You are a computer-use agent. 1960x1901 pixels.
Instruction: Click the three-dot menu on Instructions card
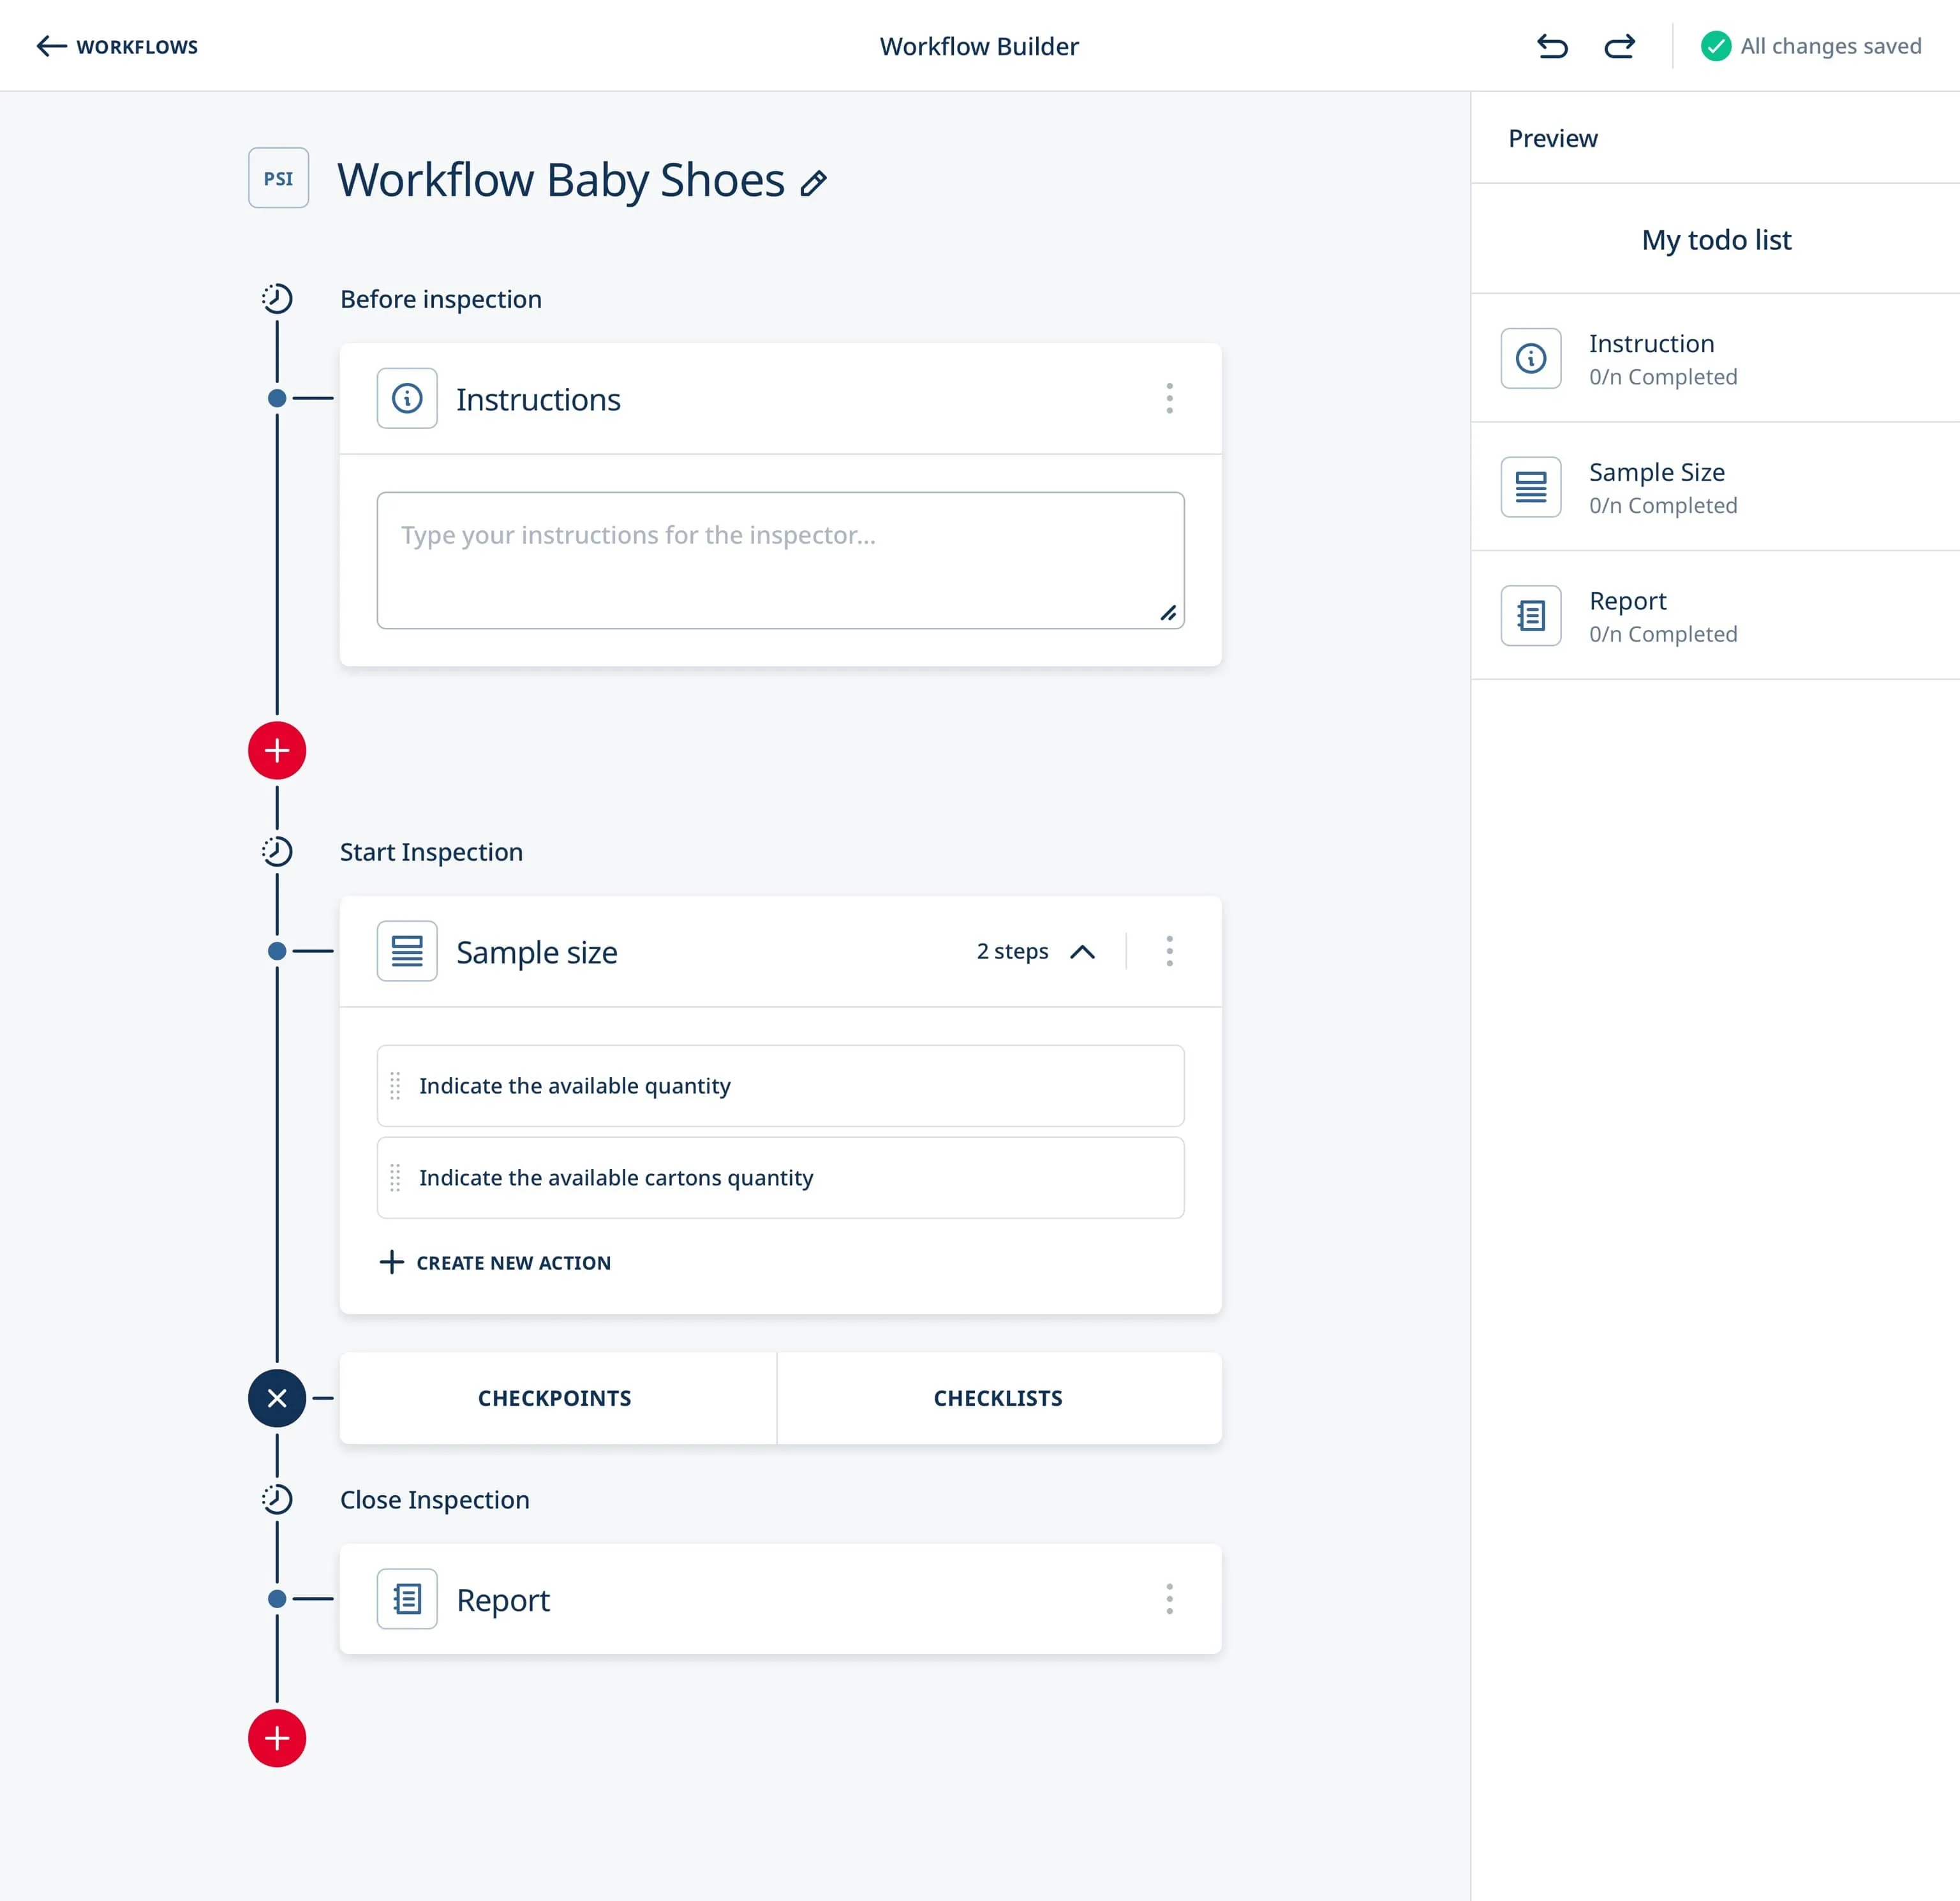pos(1171,399)
